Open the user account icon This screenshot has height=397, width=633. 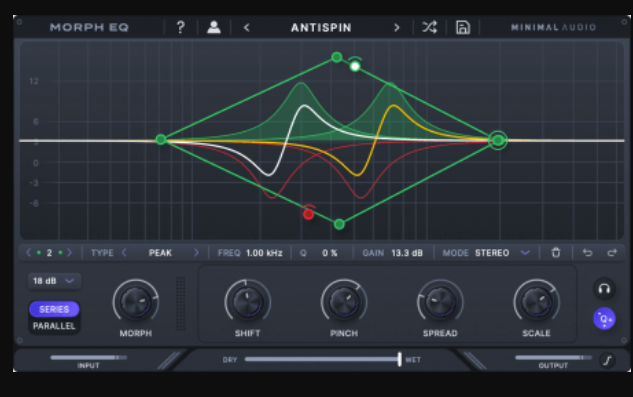click(x=214, y=27)
